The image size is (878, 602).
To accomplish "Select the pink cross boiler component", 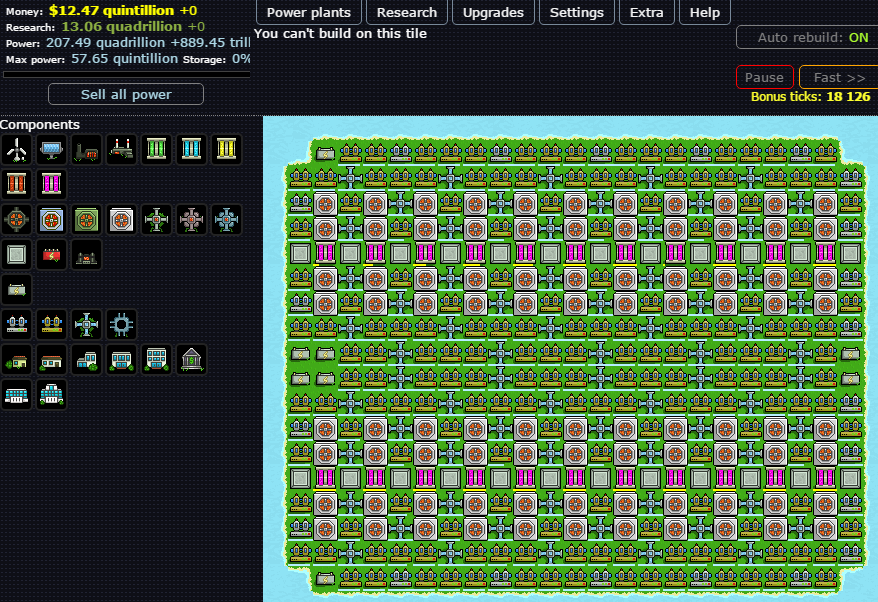I will [x=192, y=220].
